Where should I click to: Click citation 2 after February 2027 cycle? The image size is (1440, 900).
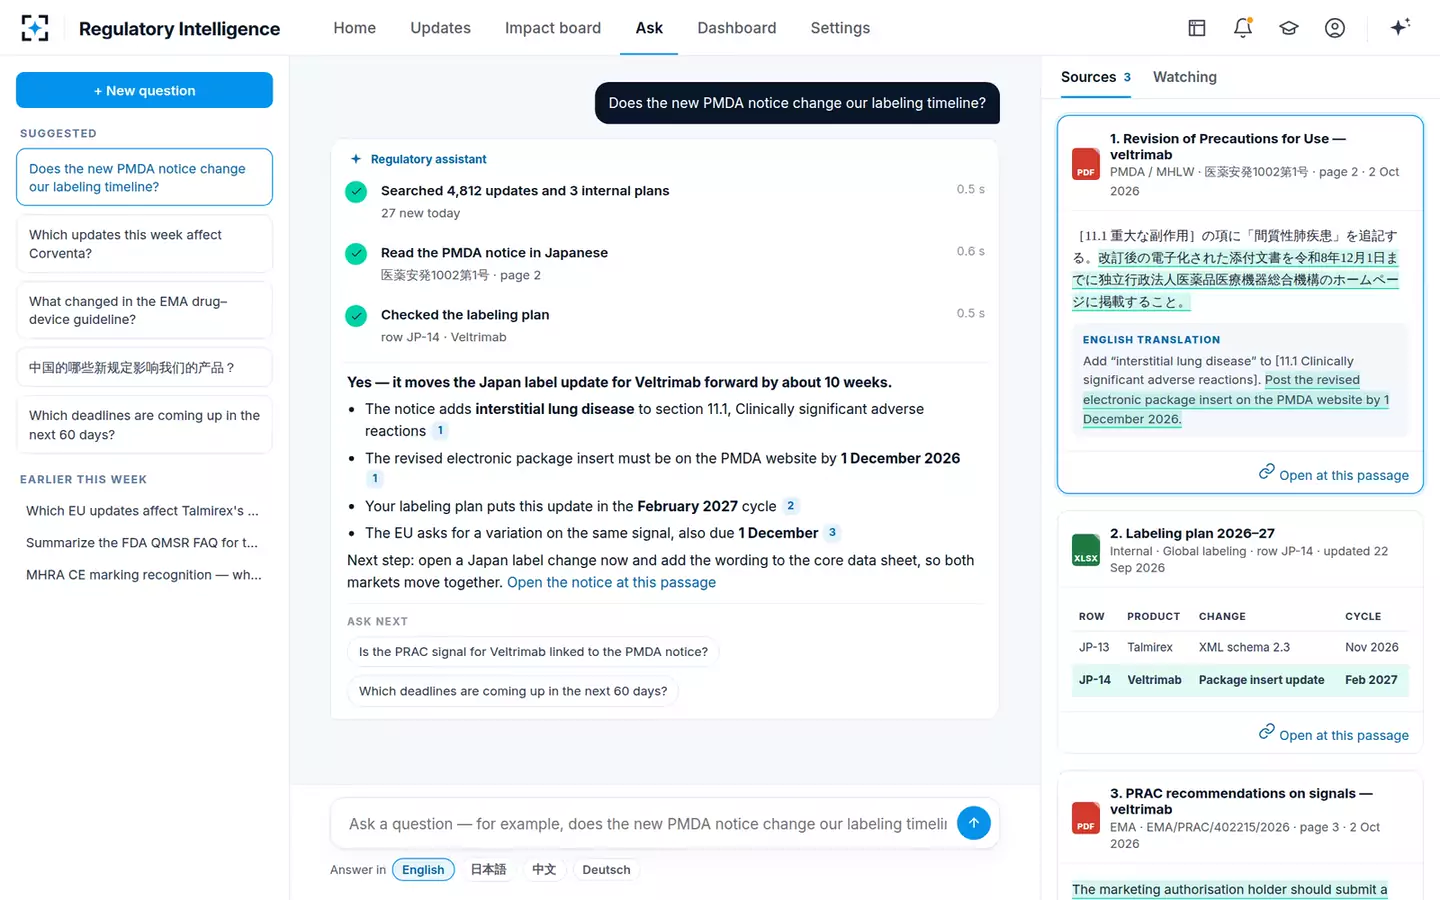790,506
